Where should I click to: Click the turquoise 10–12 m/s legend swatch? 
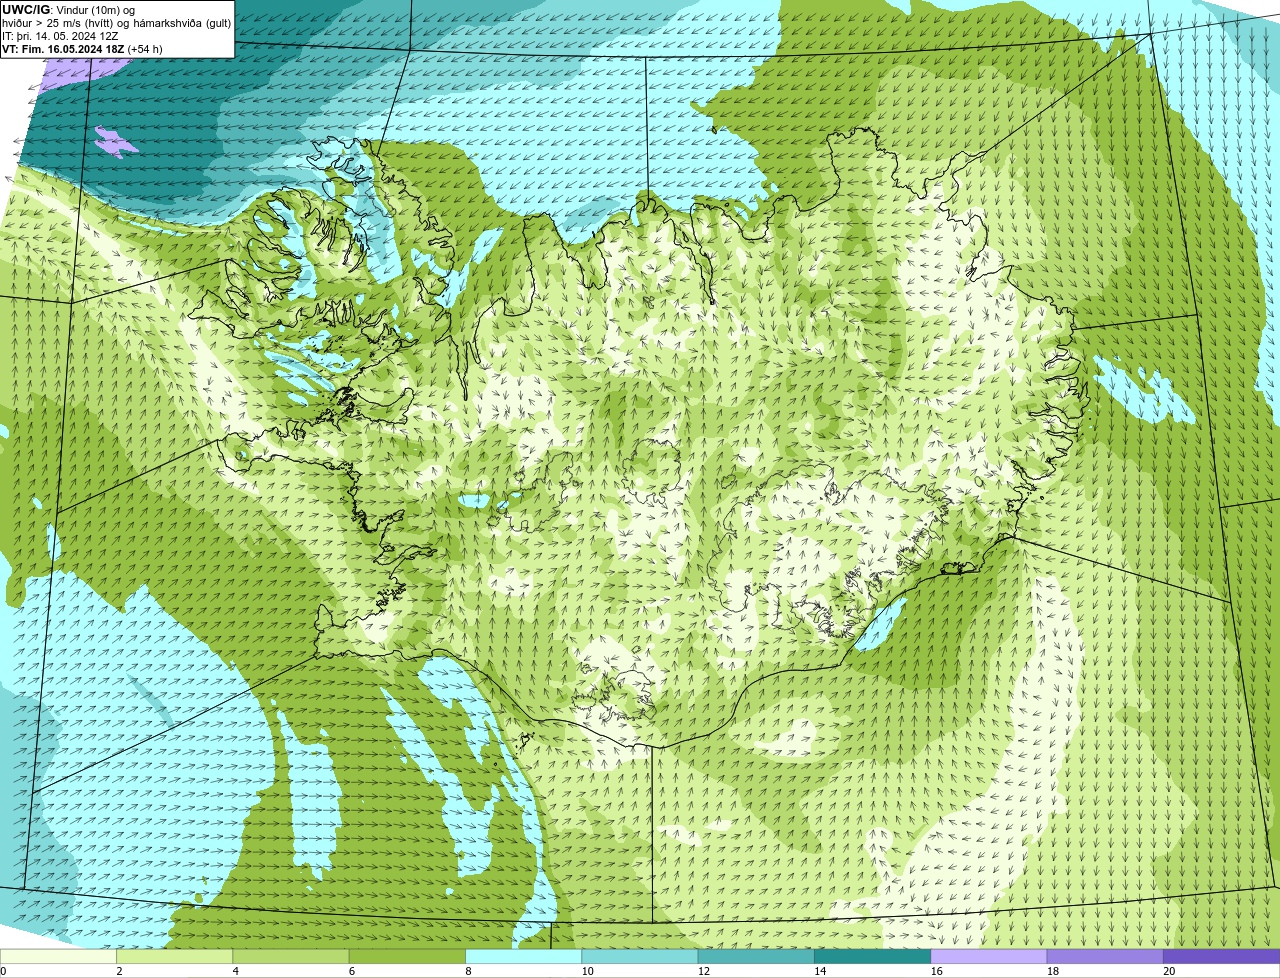click(640, 957)
